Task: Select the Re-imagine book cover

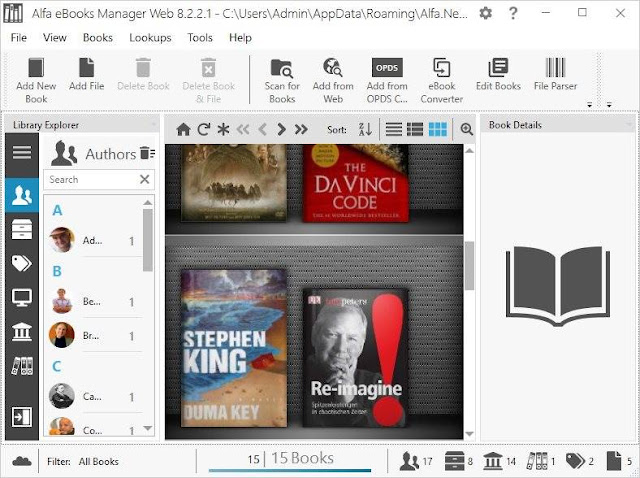Action: [355, 358]
